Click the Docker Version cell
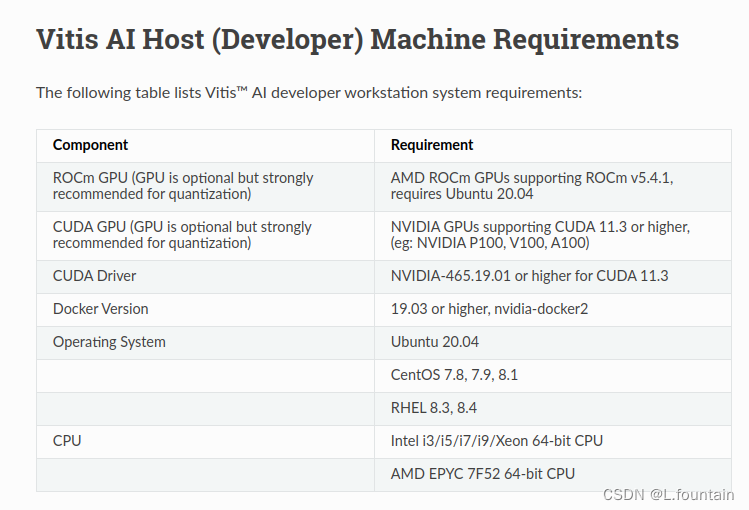The height and width of the screenshot is (510, 749). [205, 310]
